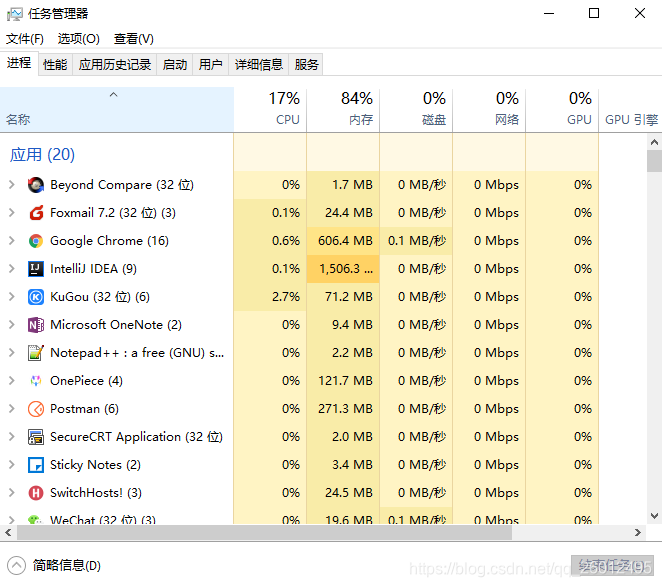The width and height of the screenshot is (662, 587).
Task: Click the 271.3 MB Postman memory cell
Action: (x=343, y=408)
